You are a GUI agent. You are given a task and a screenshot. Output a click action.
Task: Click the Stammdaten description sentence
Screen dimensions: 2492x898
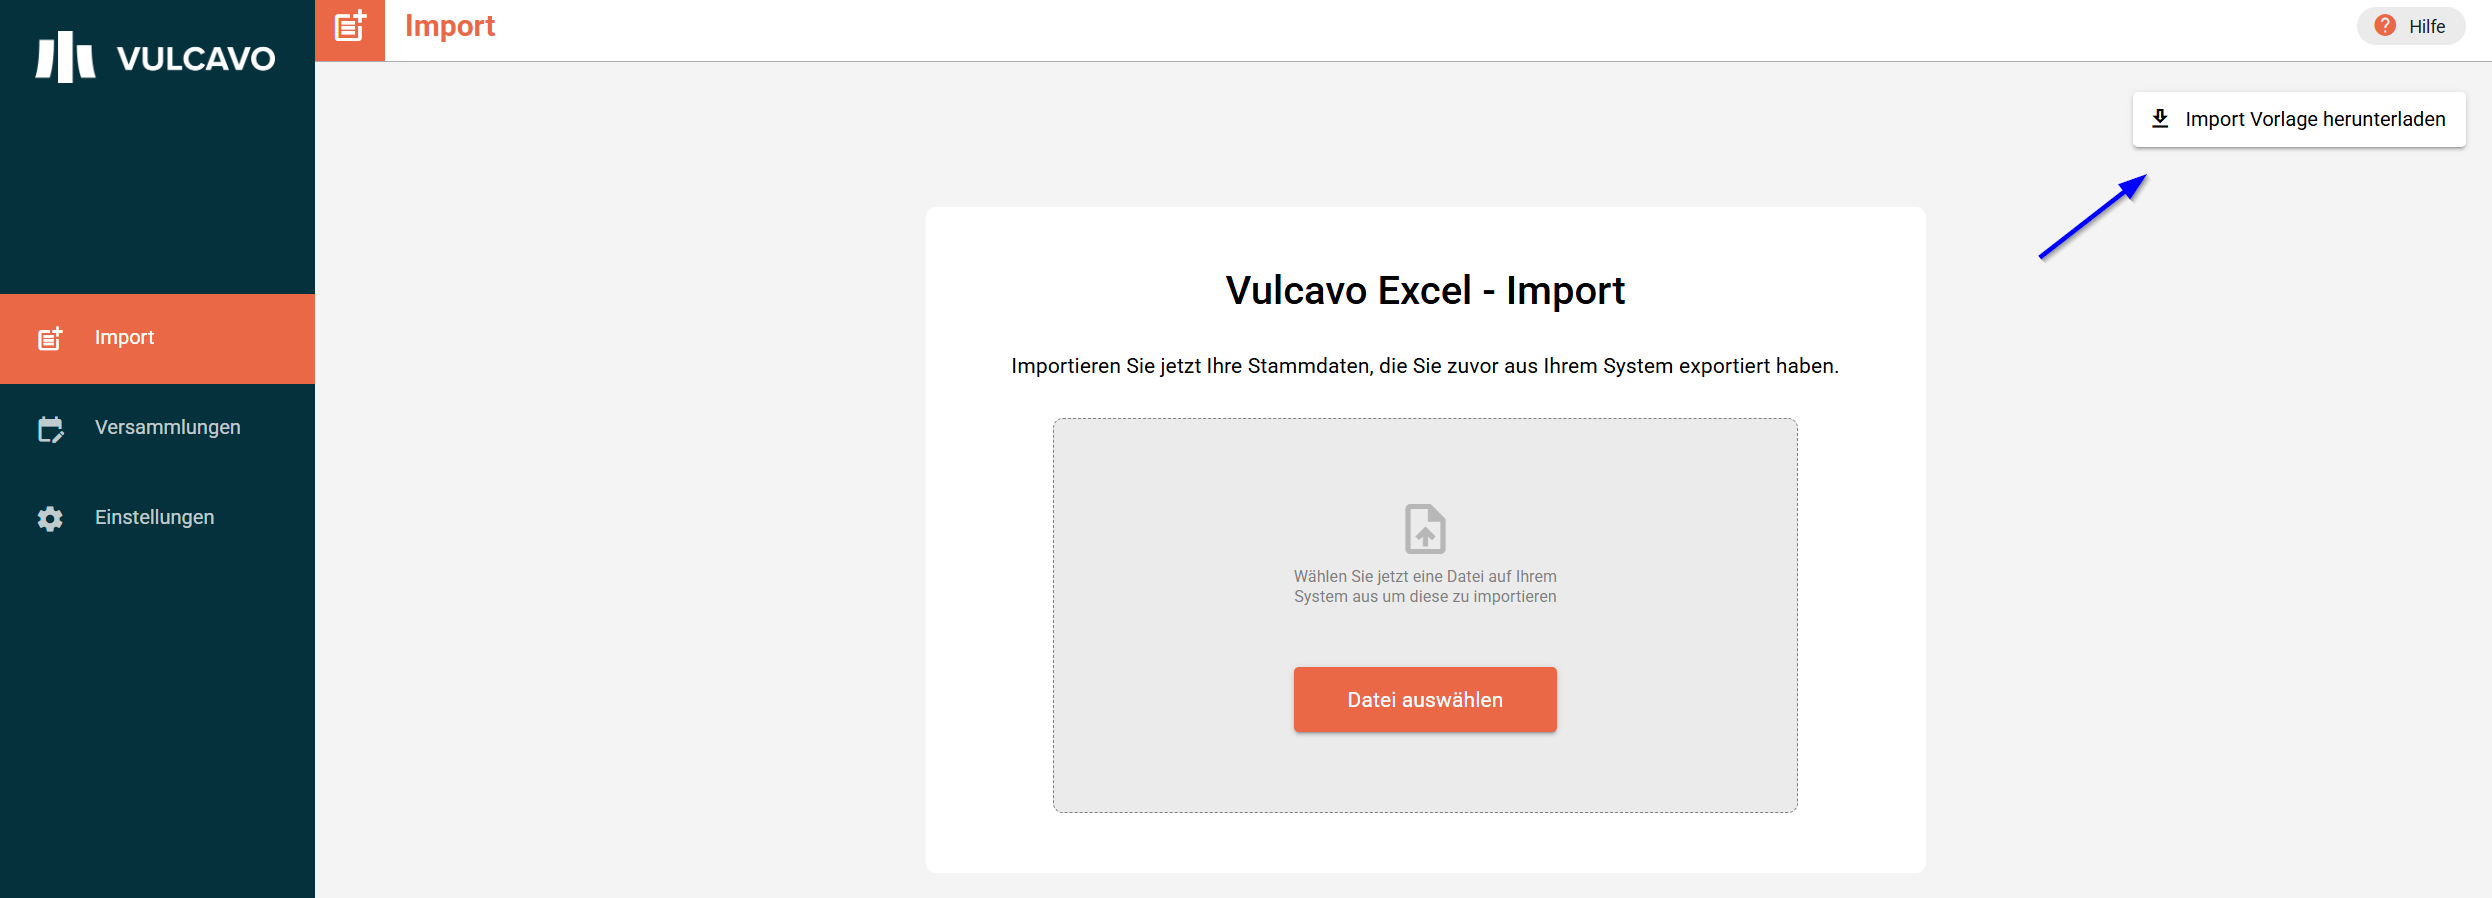[1425, 366]
